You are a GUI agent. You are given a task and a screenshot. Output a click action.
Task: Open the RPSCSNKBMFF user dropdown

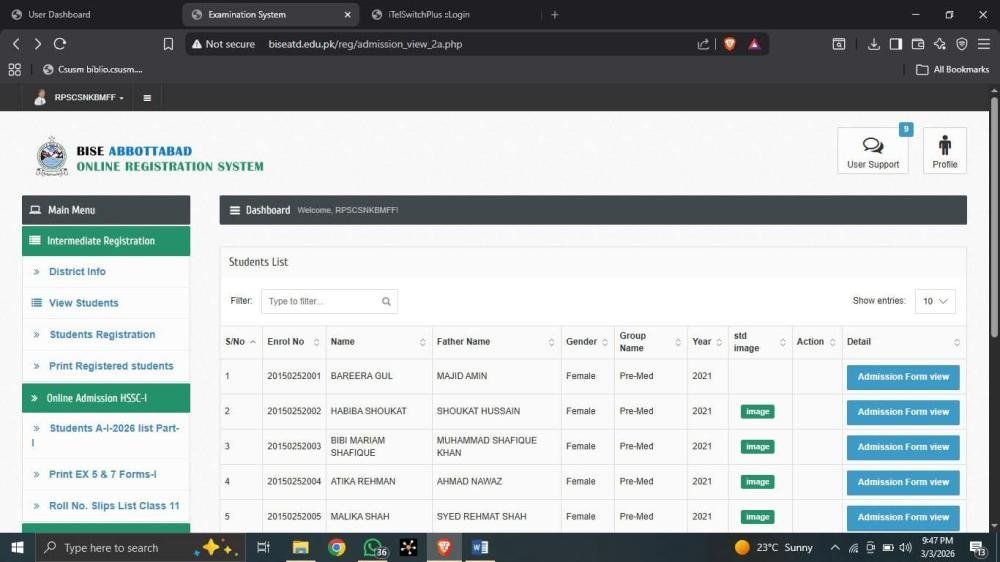pos(80,98)
